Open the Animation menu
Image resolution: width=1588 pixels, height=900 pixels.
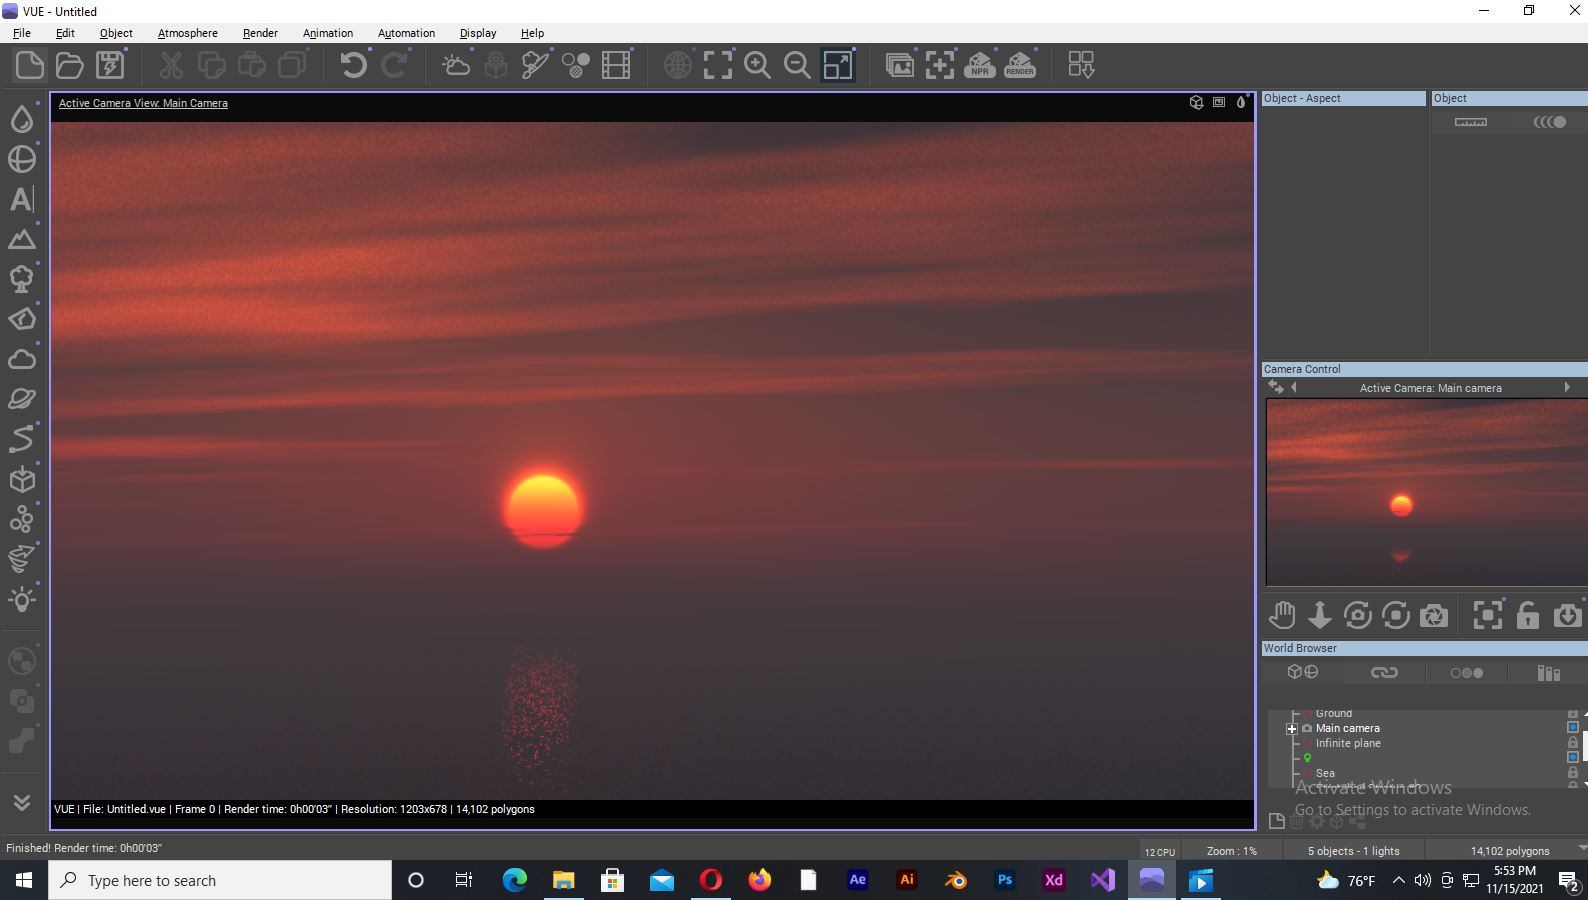328,33
